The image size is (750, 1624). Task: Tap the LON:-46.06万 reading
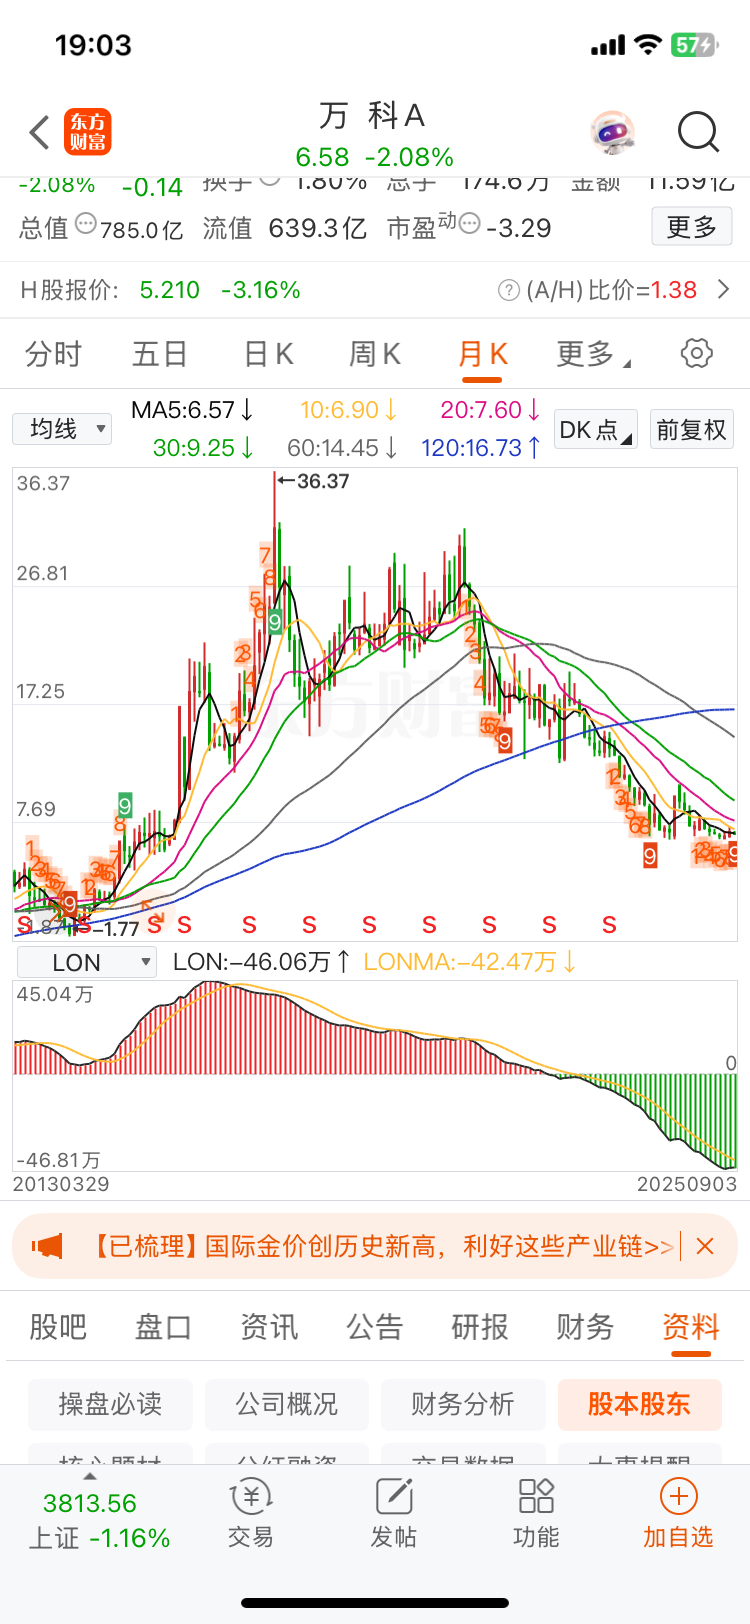tap(262, 962)
